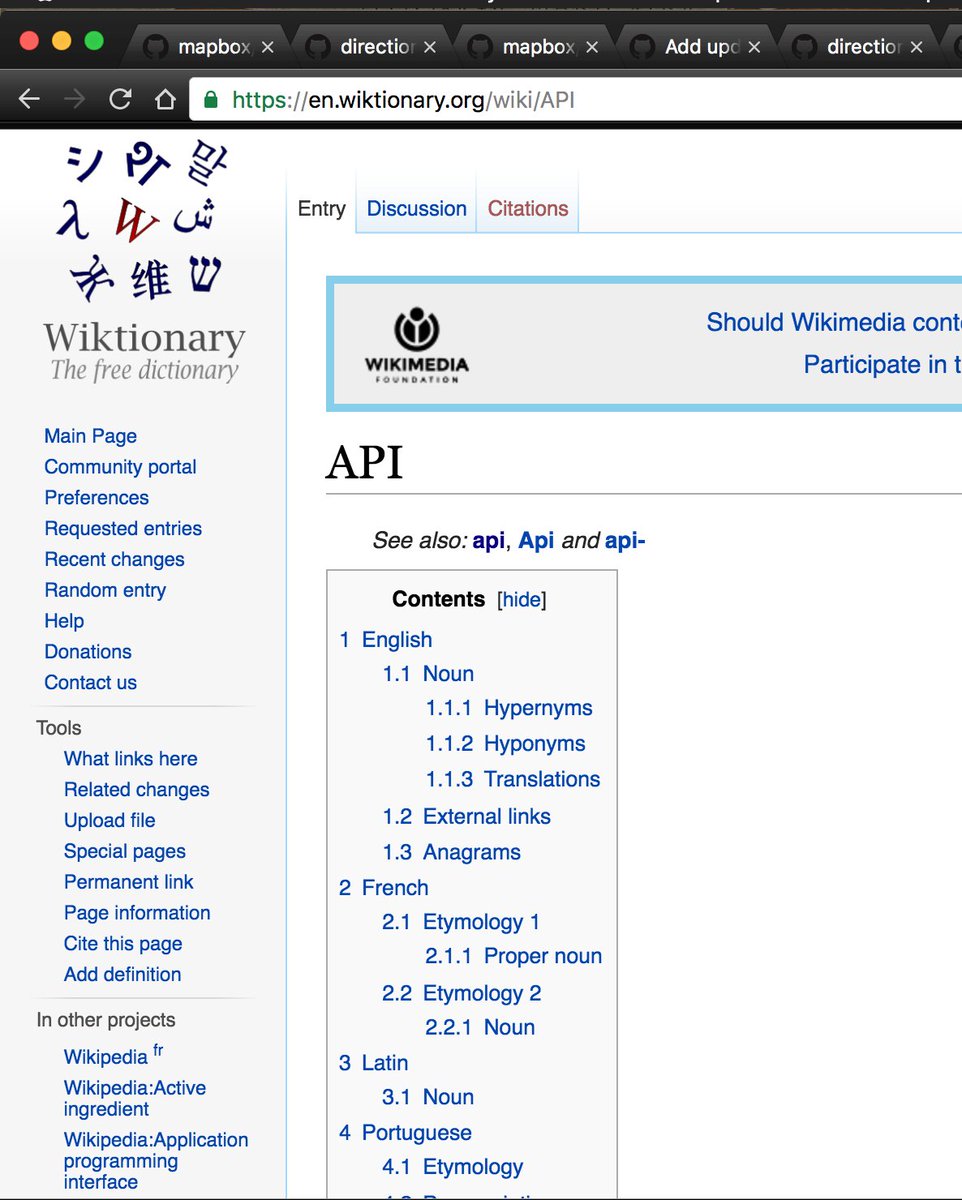Open the Help link
Viewport: 962px width, 1200px height.
(x=64, y=621)
